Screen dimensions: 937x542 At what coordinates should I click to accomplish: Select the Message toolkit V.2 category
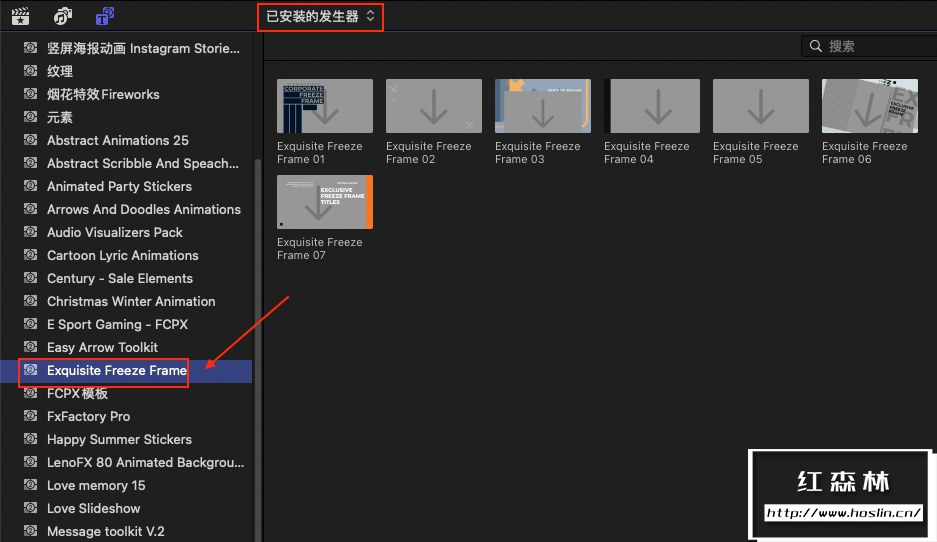click(126, 531)
